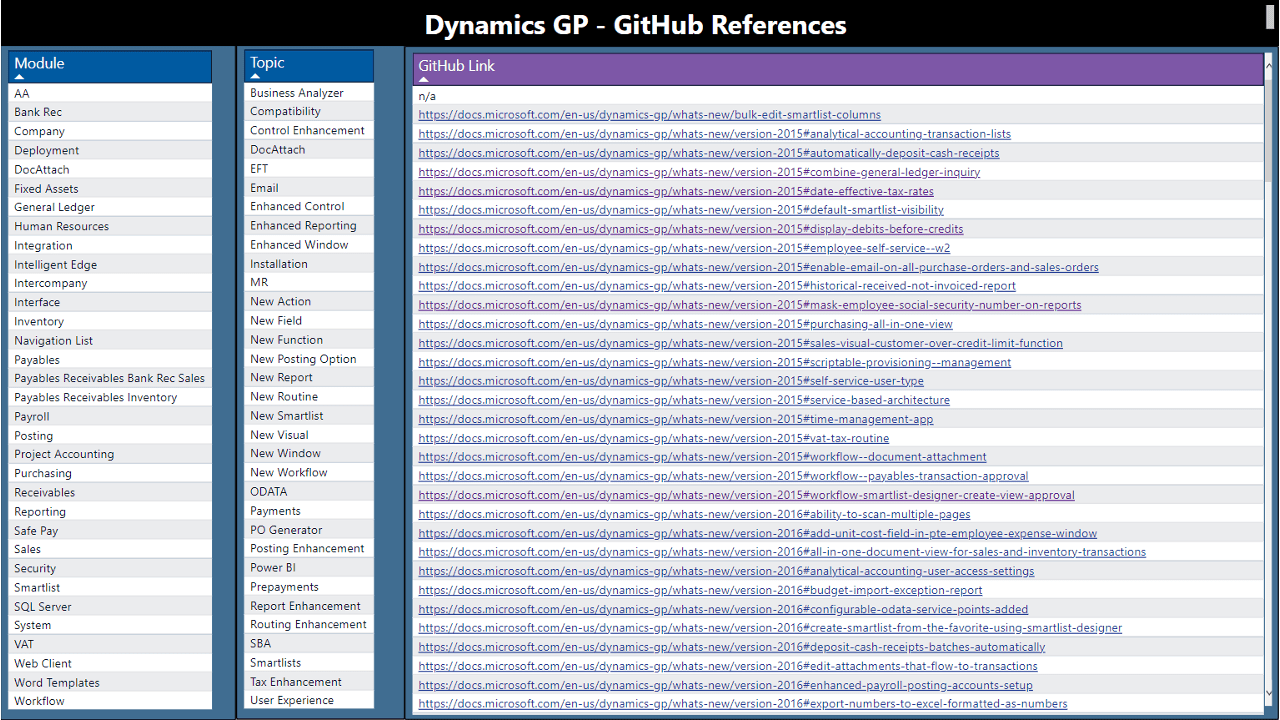Pick the Business Analyzer topic
Viewport: 1280px width, 720px height.
[x=297, y=92]
